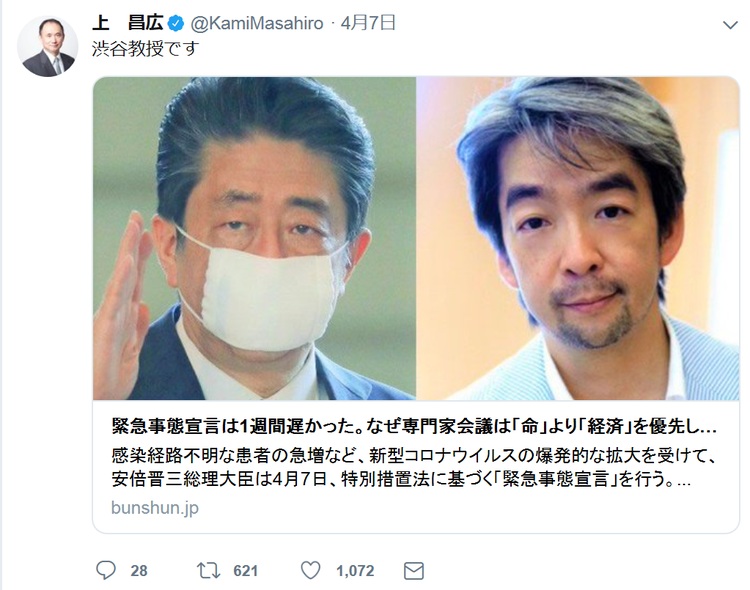Like the tweet with the heart icon
Viewport: 750px width, 590px height.
tap(310, 570)
